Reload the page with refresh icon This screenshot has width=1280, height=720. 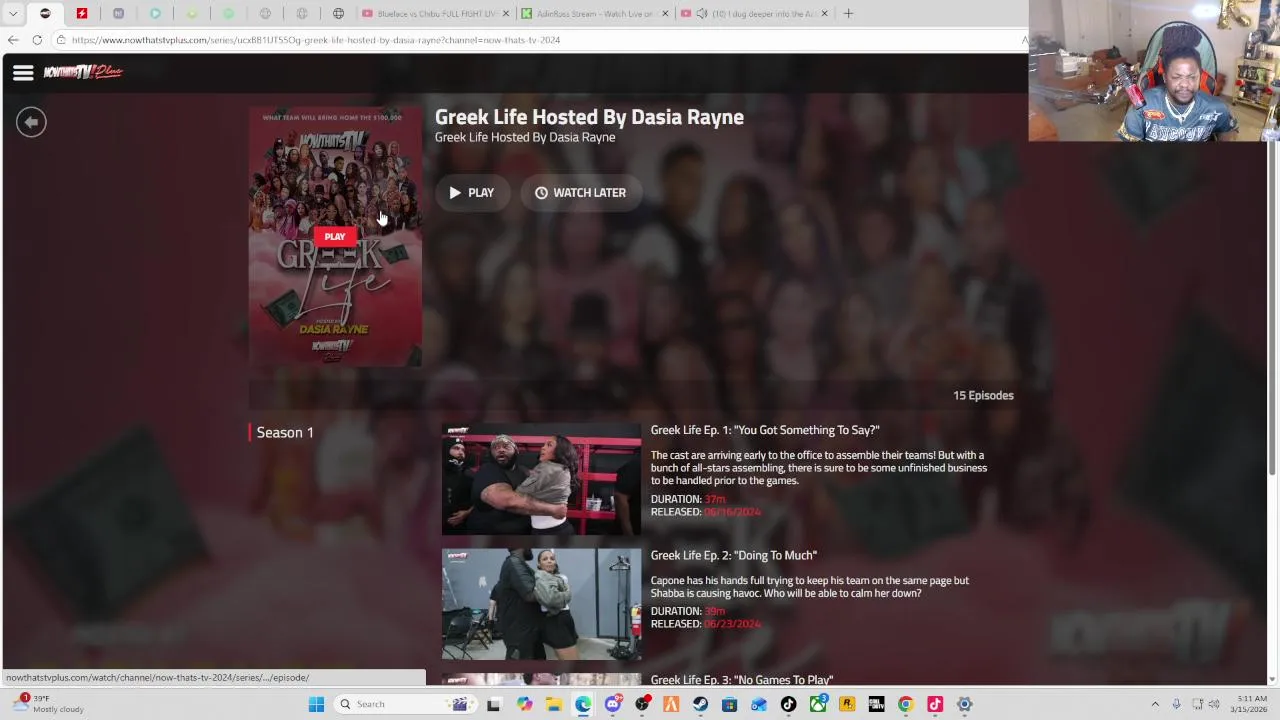pos(37,40)
